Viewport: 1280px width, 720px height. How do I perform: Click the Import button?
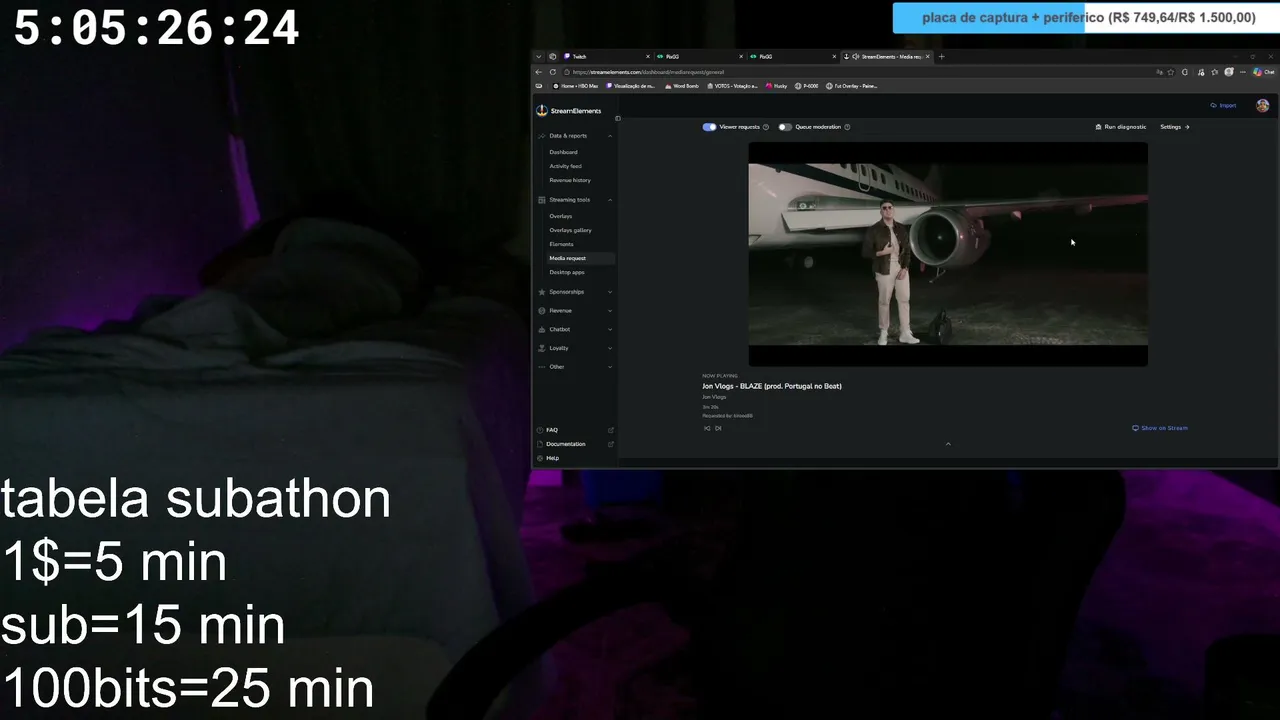(1223, 105)
